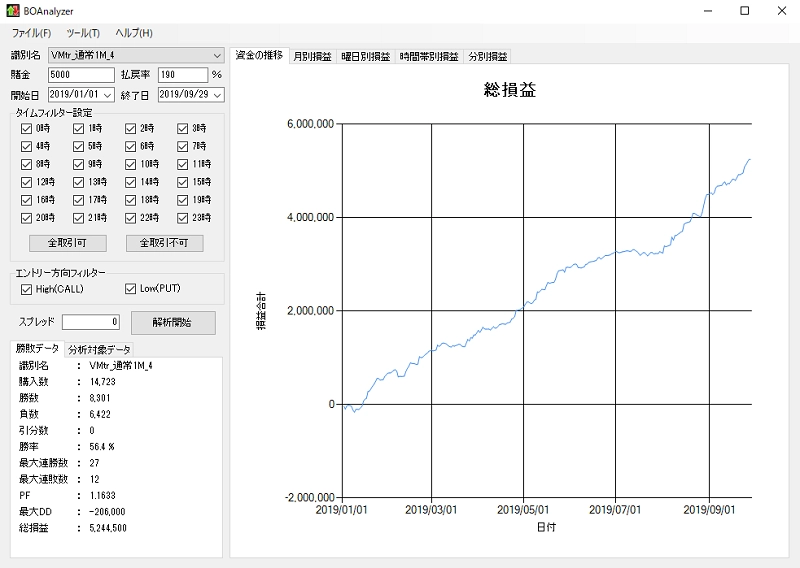The image size is (800, 568).
Task: Open the ツール(T) menu
Action: click(83, 33)
